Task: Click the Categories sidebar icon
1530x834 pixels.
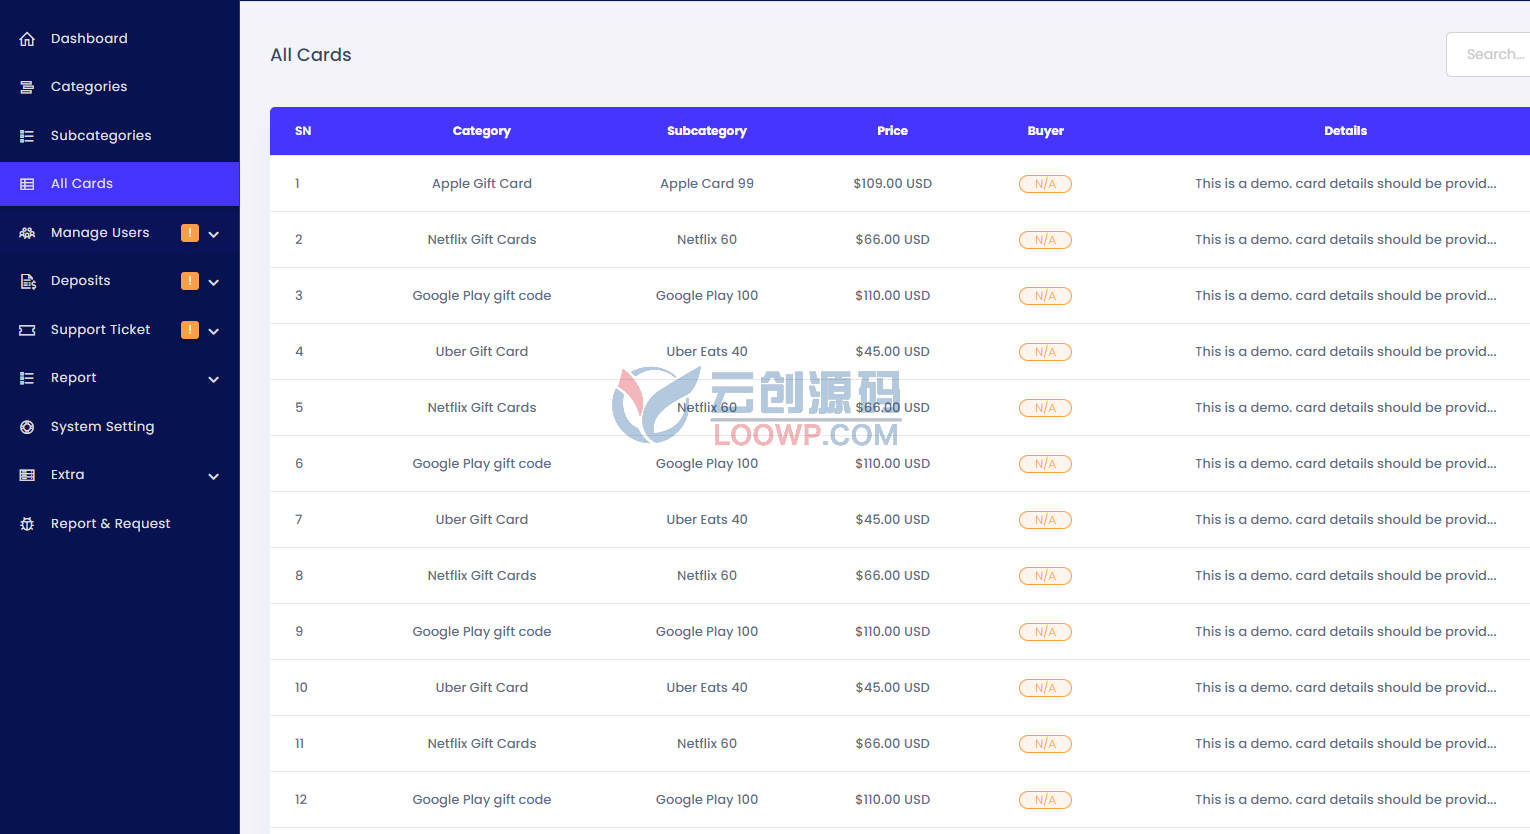Action: coord(27,87)
